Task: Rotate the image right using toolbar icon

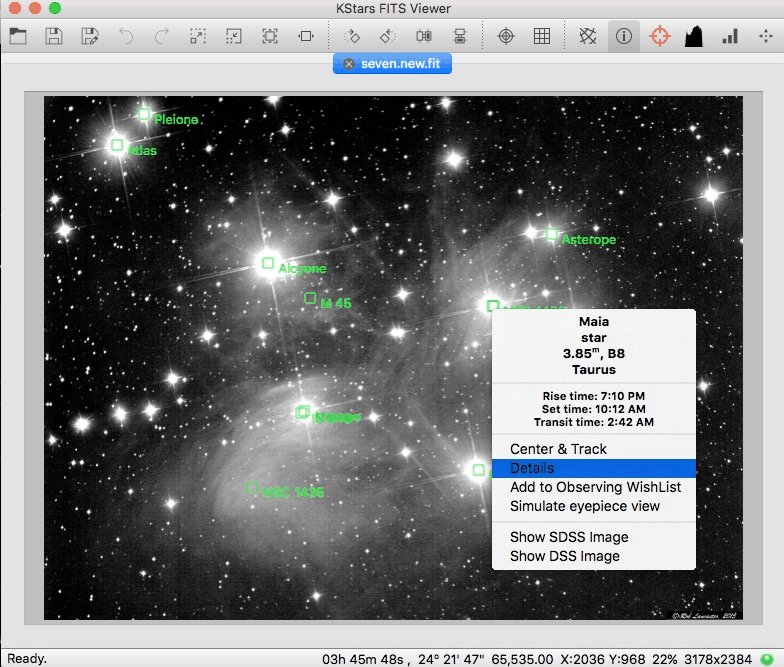Action: pos(352,37)
